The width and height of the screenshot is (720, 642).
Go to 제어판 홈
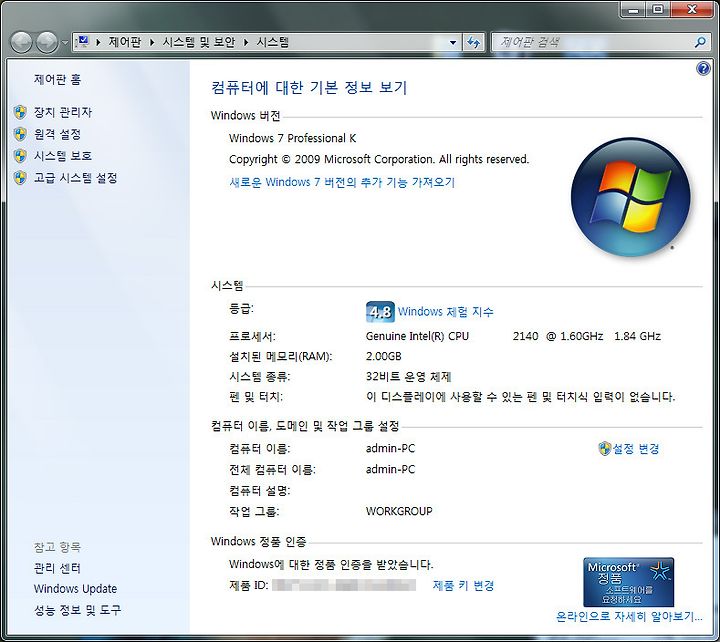coord(57,80)
